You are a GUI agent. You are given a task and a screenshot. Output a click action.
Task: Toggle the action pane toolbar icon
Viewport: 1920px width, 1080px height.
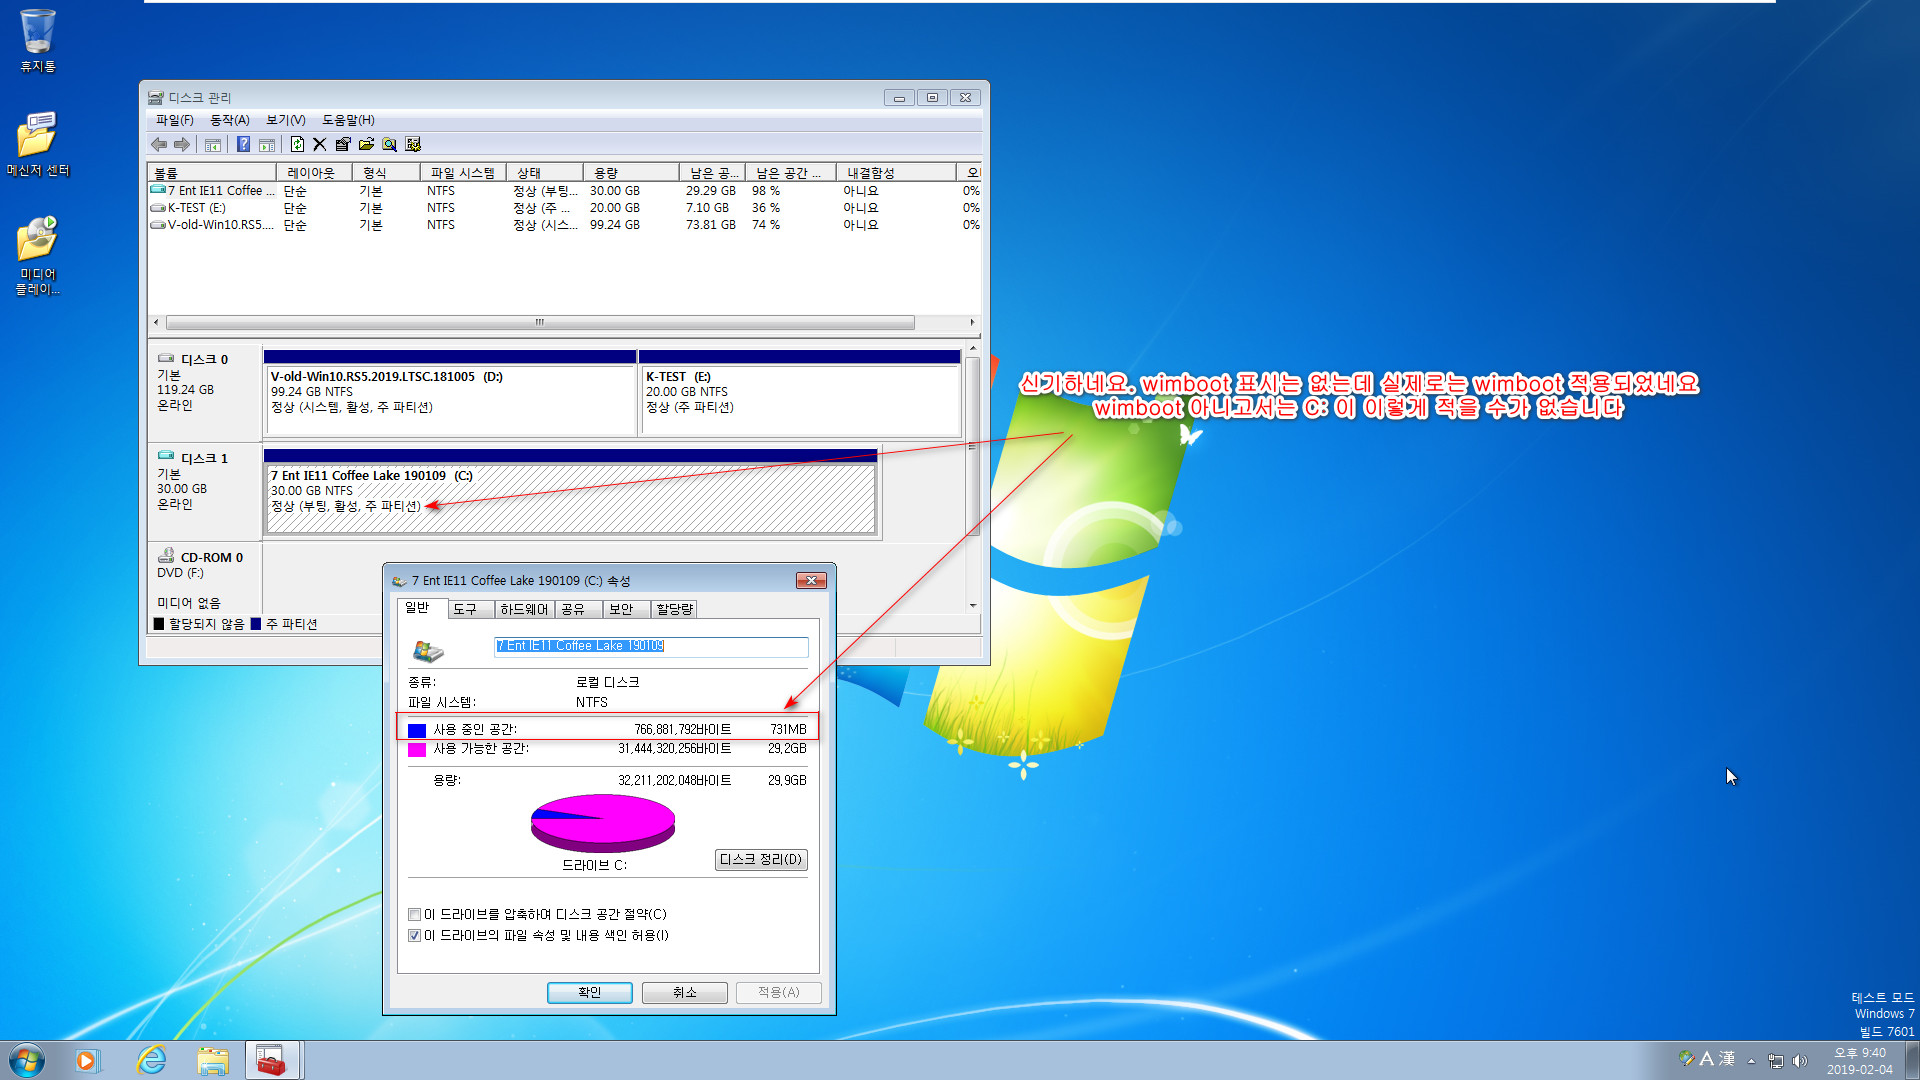[x=267, y=144]
